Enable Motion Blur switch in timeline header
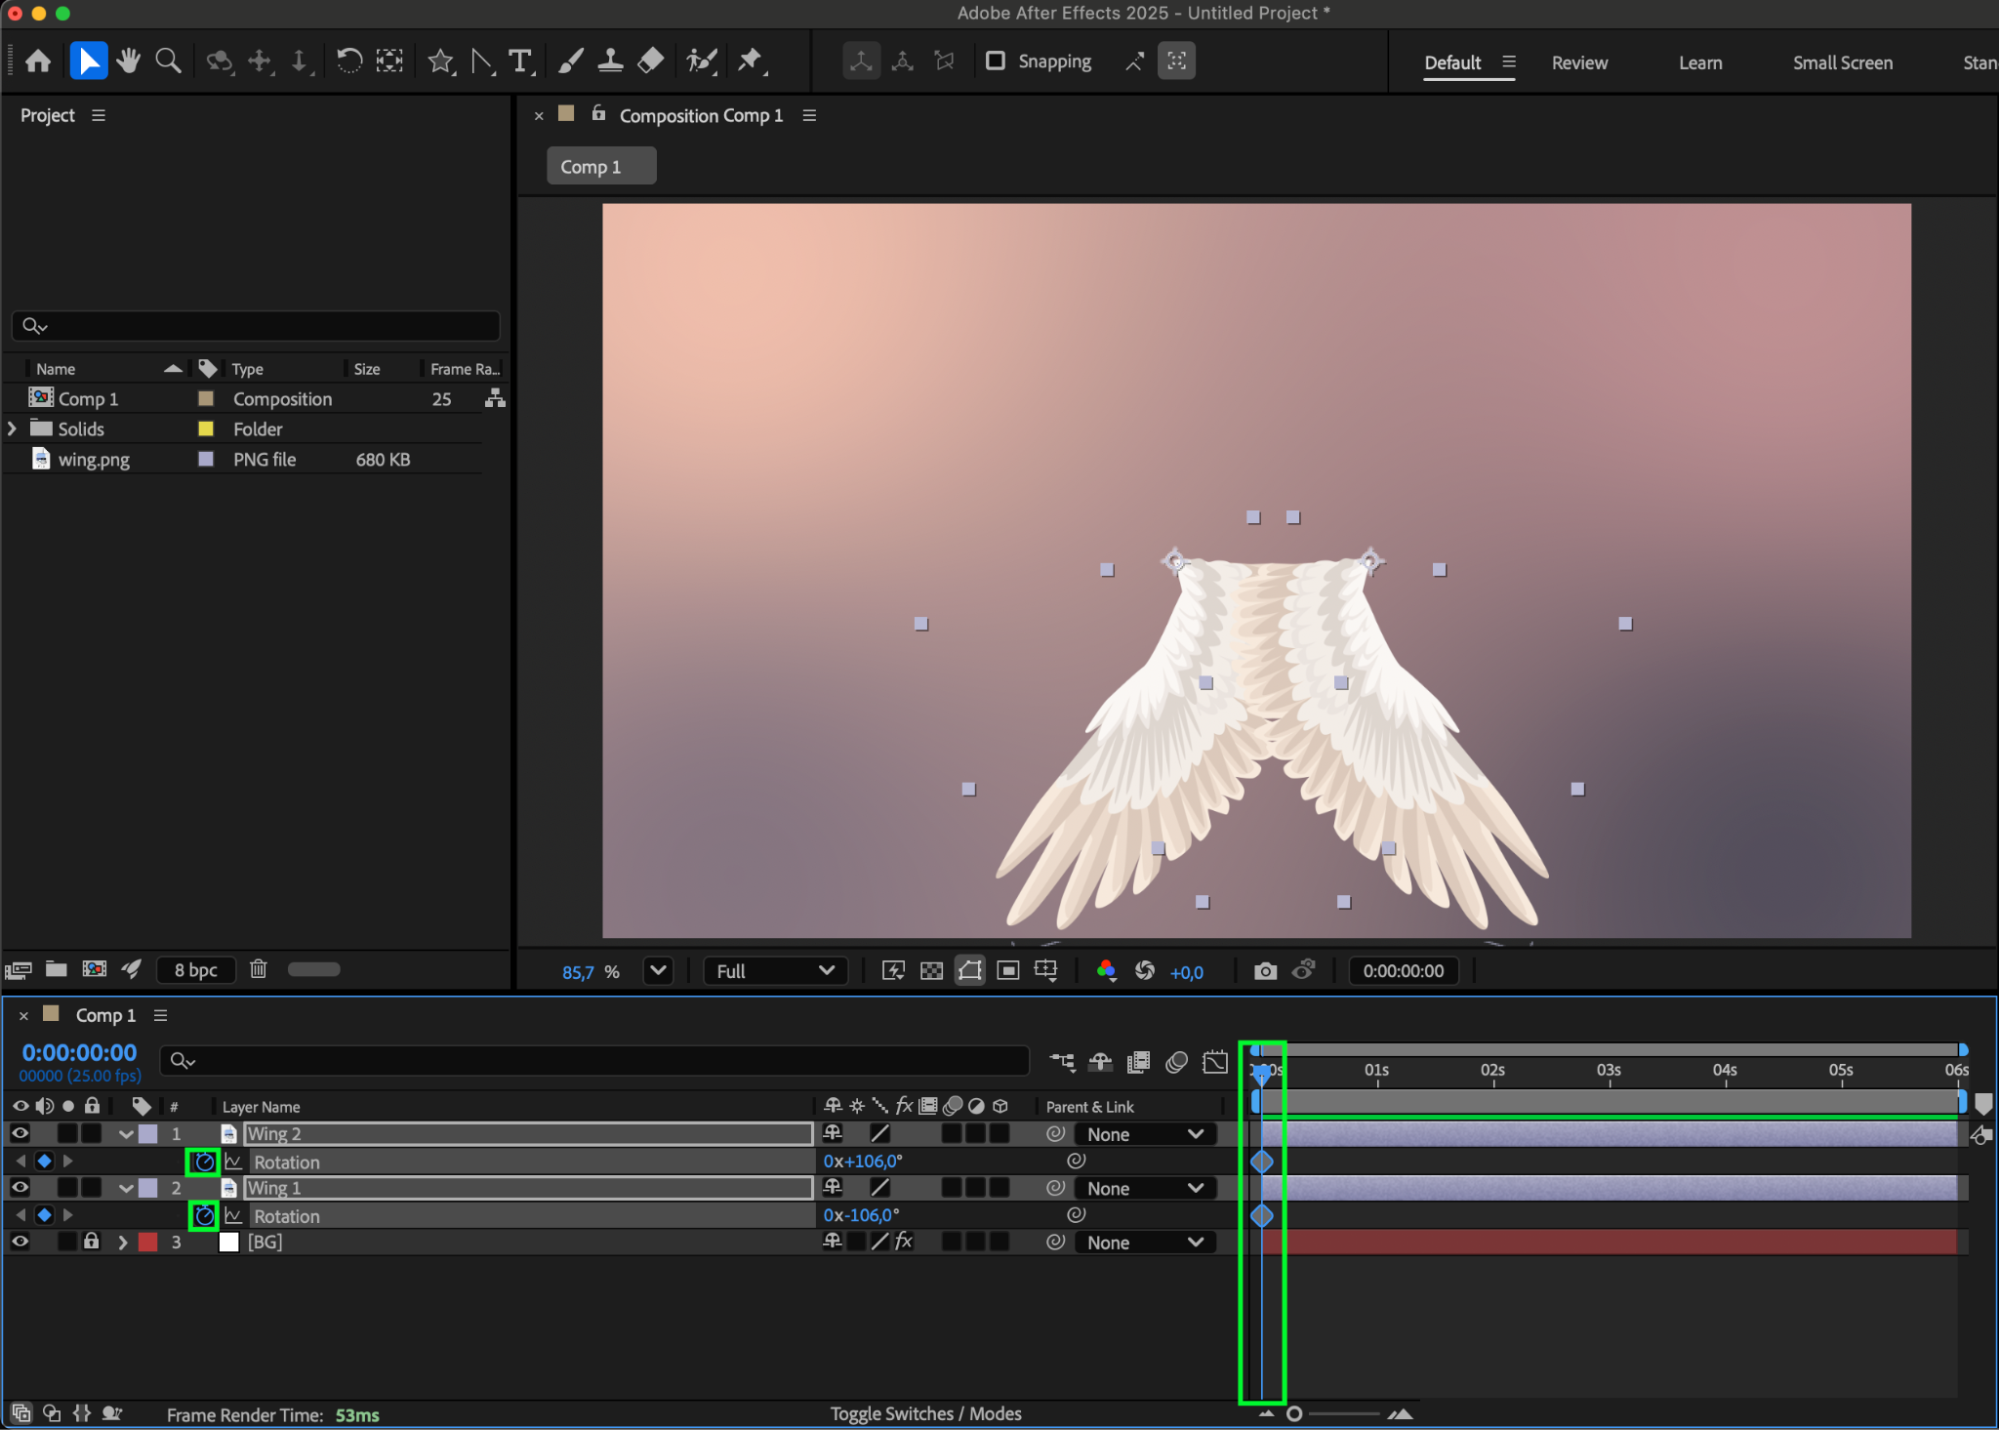Viewport: 1999px width, 1430px height. 1176,1062
